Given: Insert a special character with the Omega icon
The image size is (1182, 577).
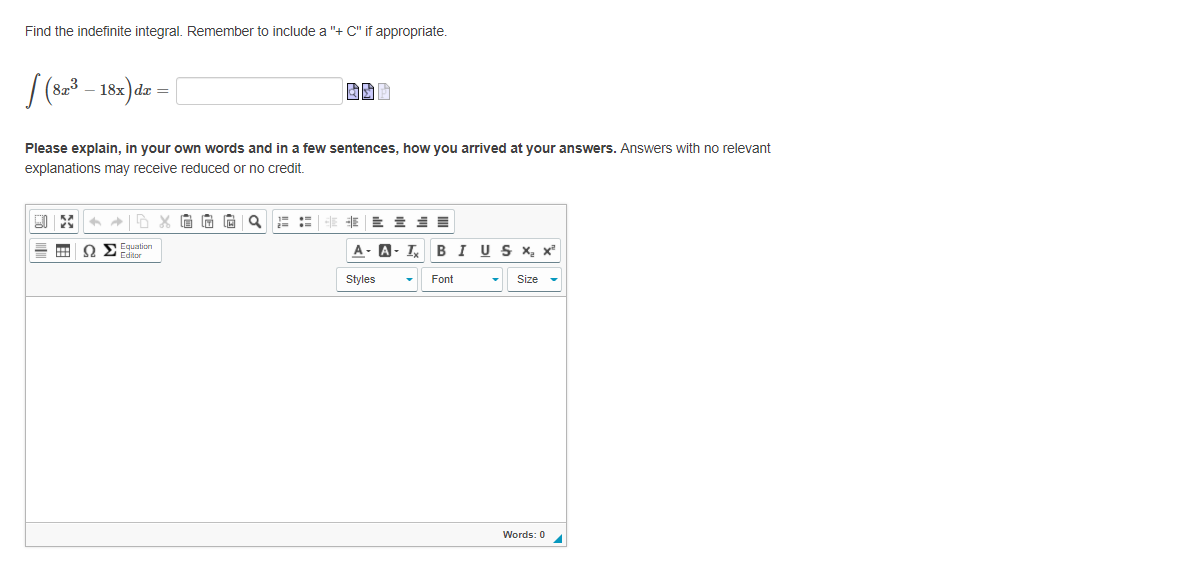Looking at the screenshot, I should coord(88,250).
